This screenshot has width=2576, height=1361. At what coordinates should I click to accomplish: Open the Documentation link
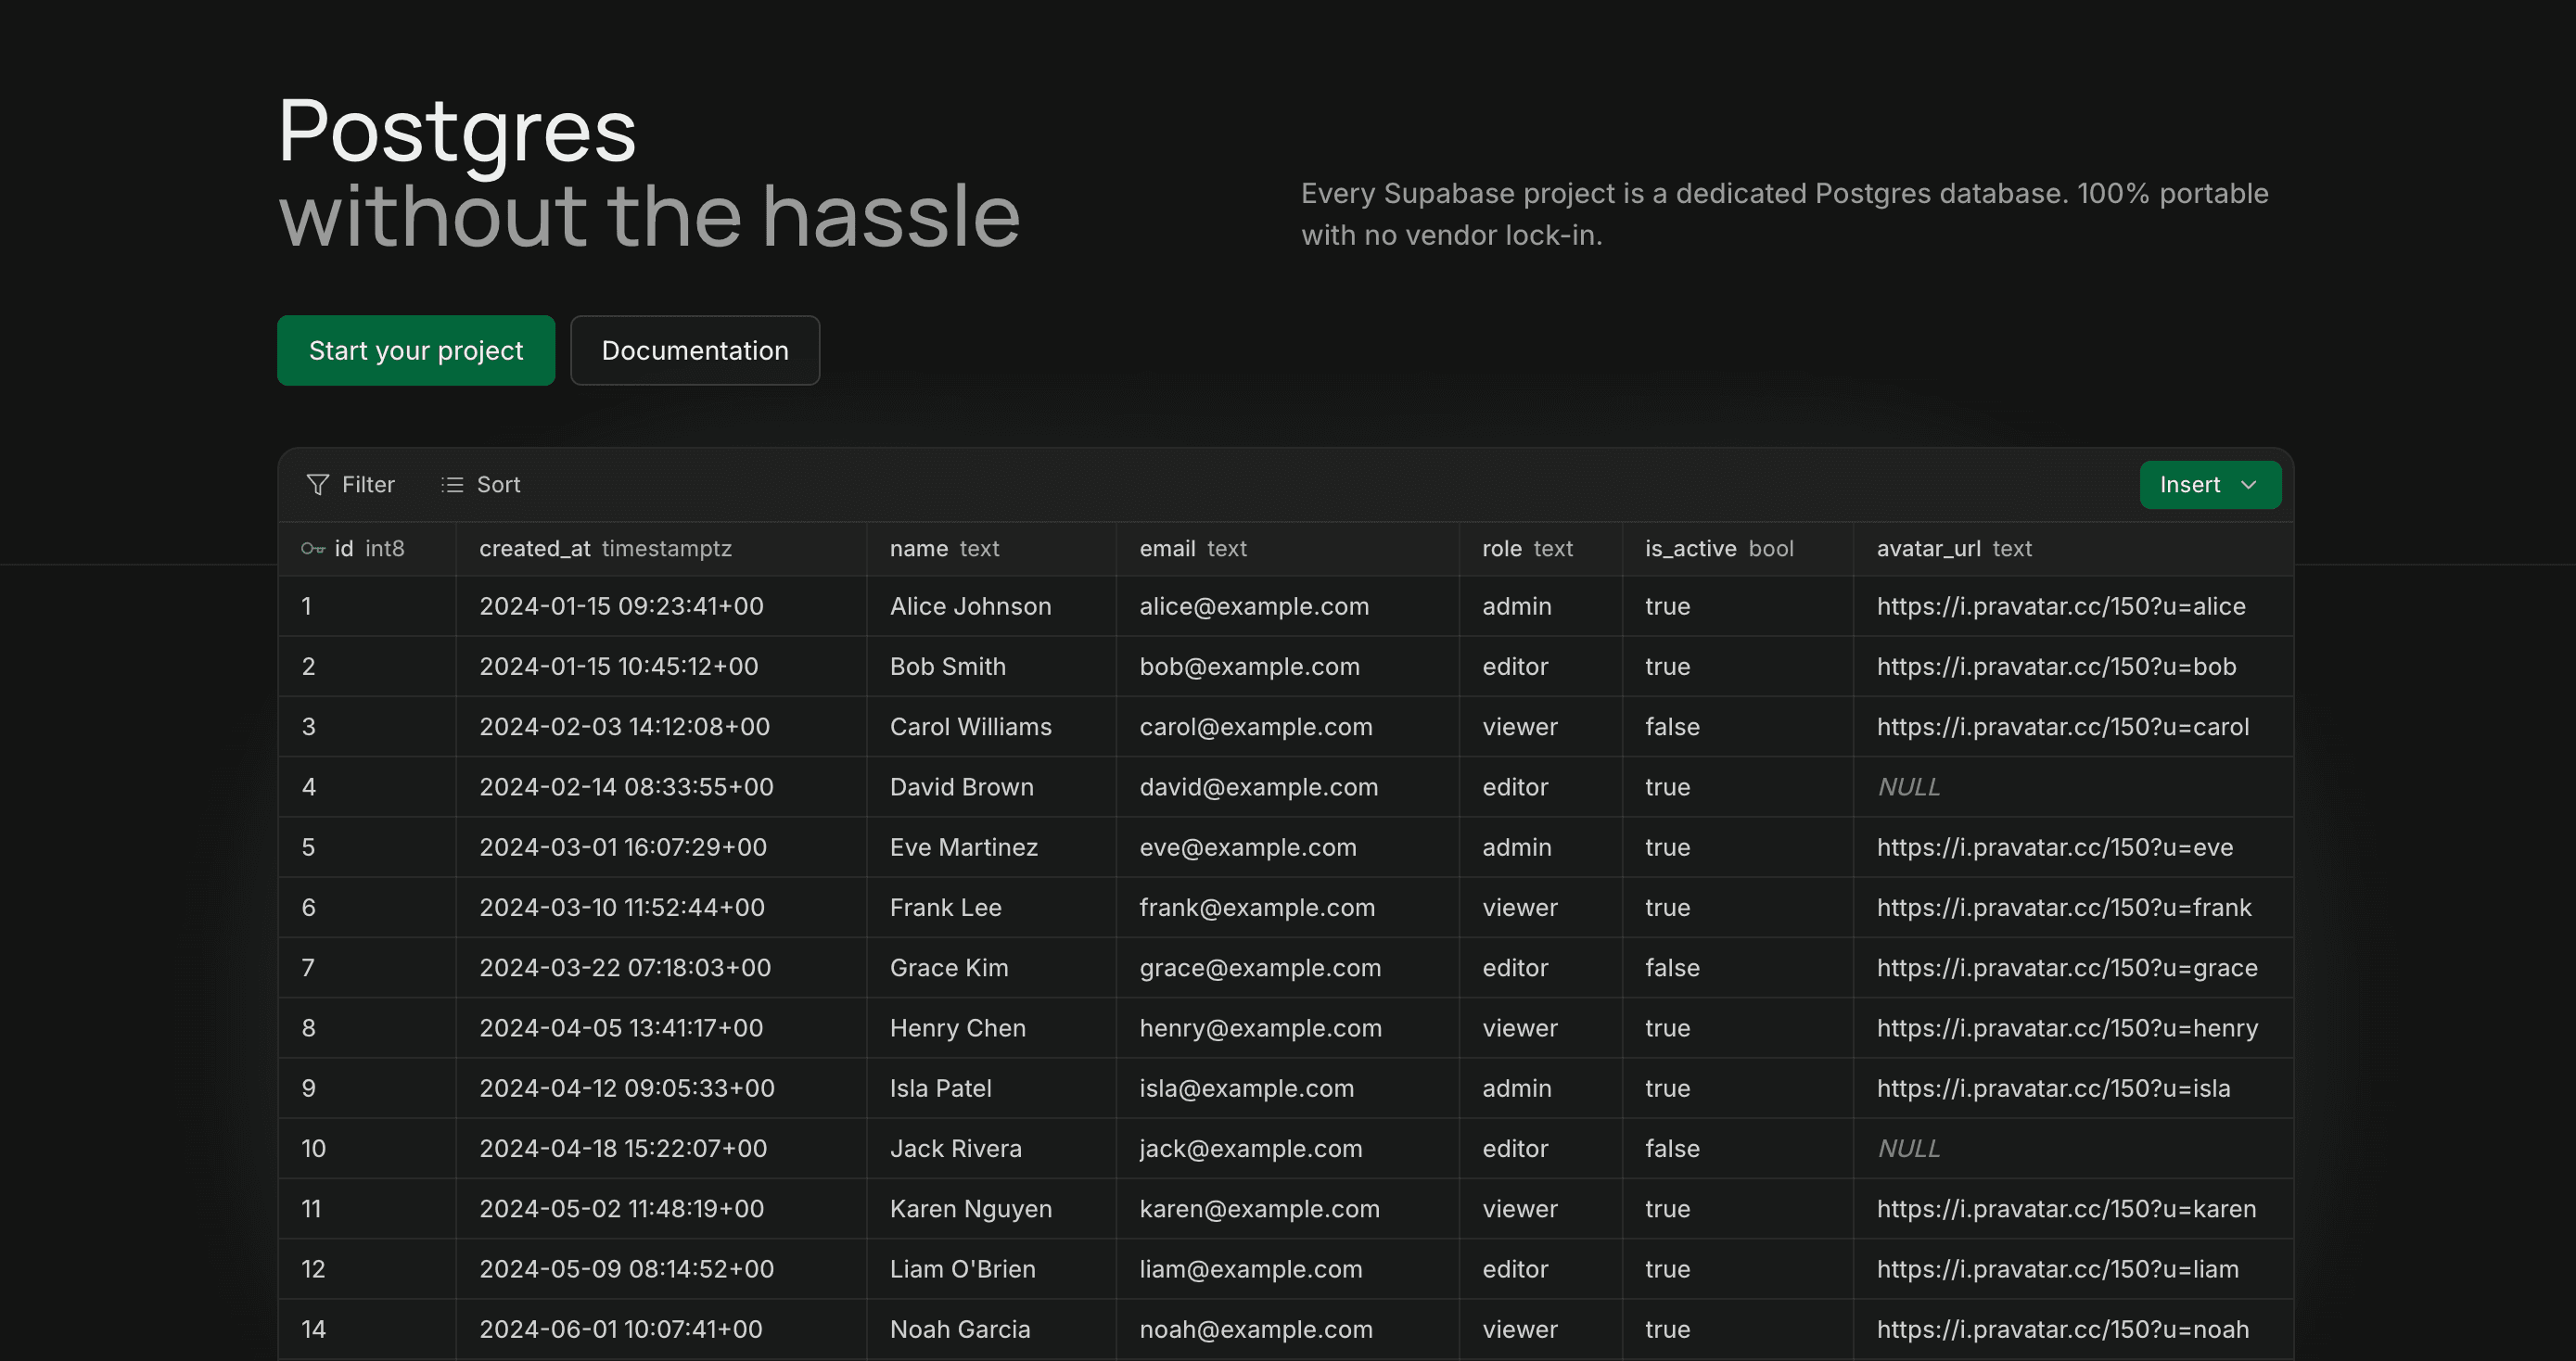coord(695,351)
